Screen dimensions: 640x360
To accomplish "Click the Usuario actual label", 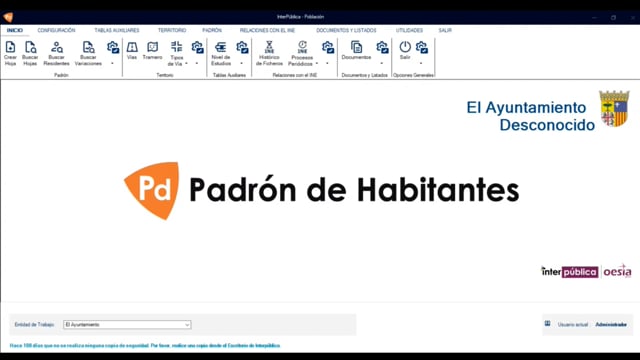I will coord(573,324).
